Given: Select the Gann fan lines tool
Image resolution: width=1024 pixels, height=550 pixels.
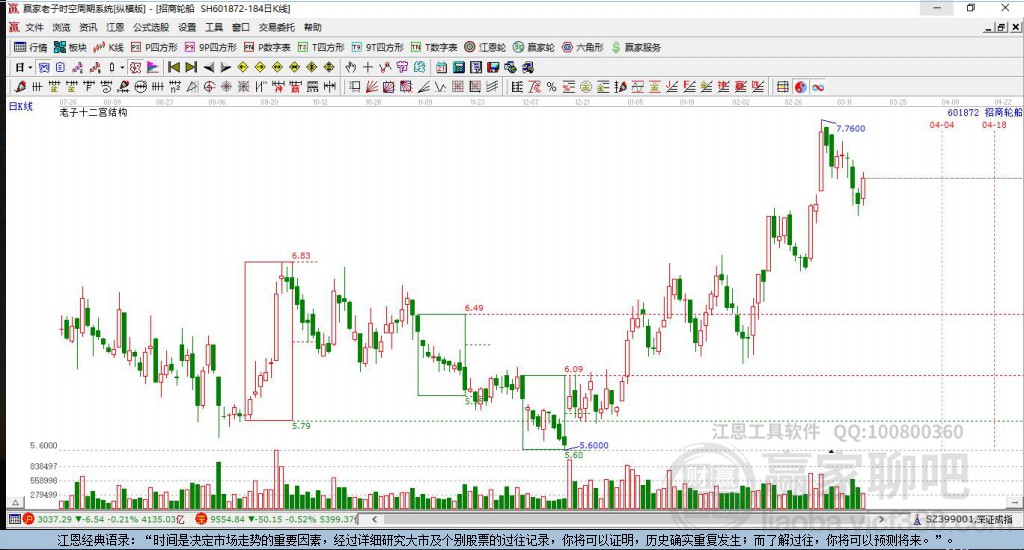Looking at the screenshot, I should [x=372, y=87].
